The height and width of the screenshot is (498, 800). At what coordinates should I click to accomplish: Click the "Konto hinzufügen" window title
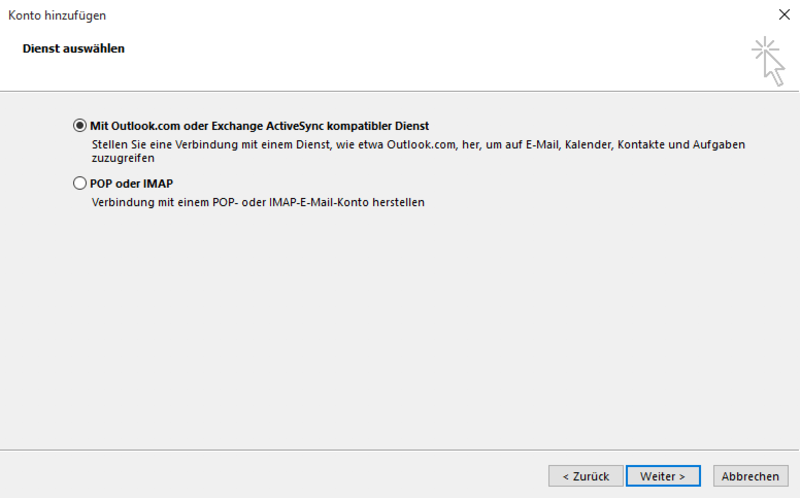pos(57,15)
